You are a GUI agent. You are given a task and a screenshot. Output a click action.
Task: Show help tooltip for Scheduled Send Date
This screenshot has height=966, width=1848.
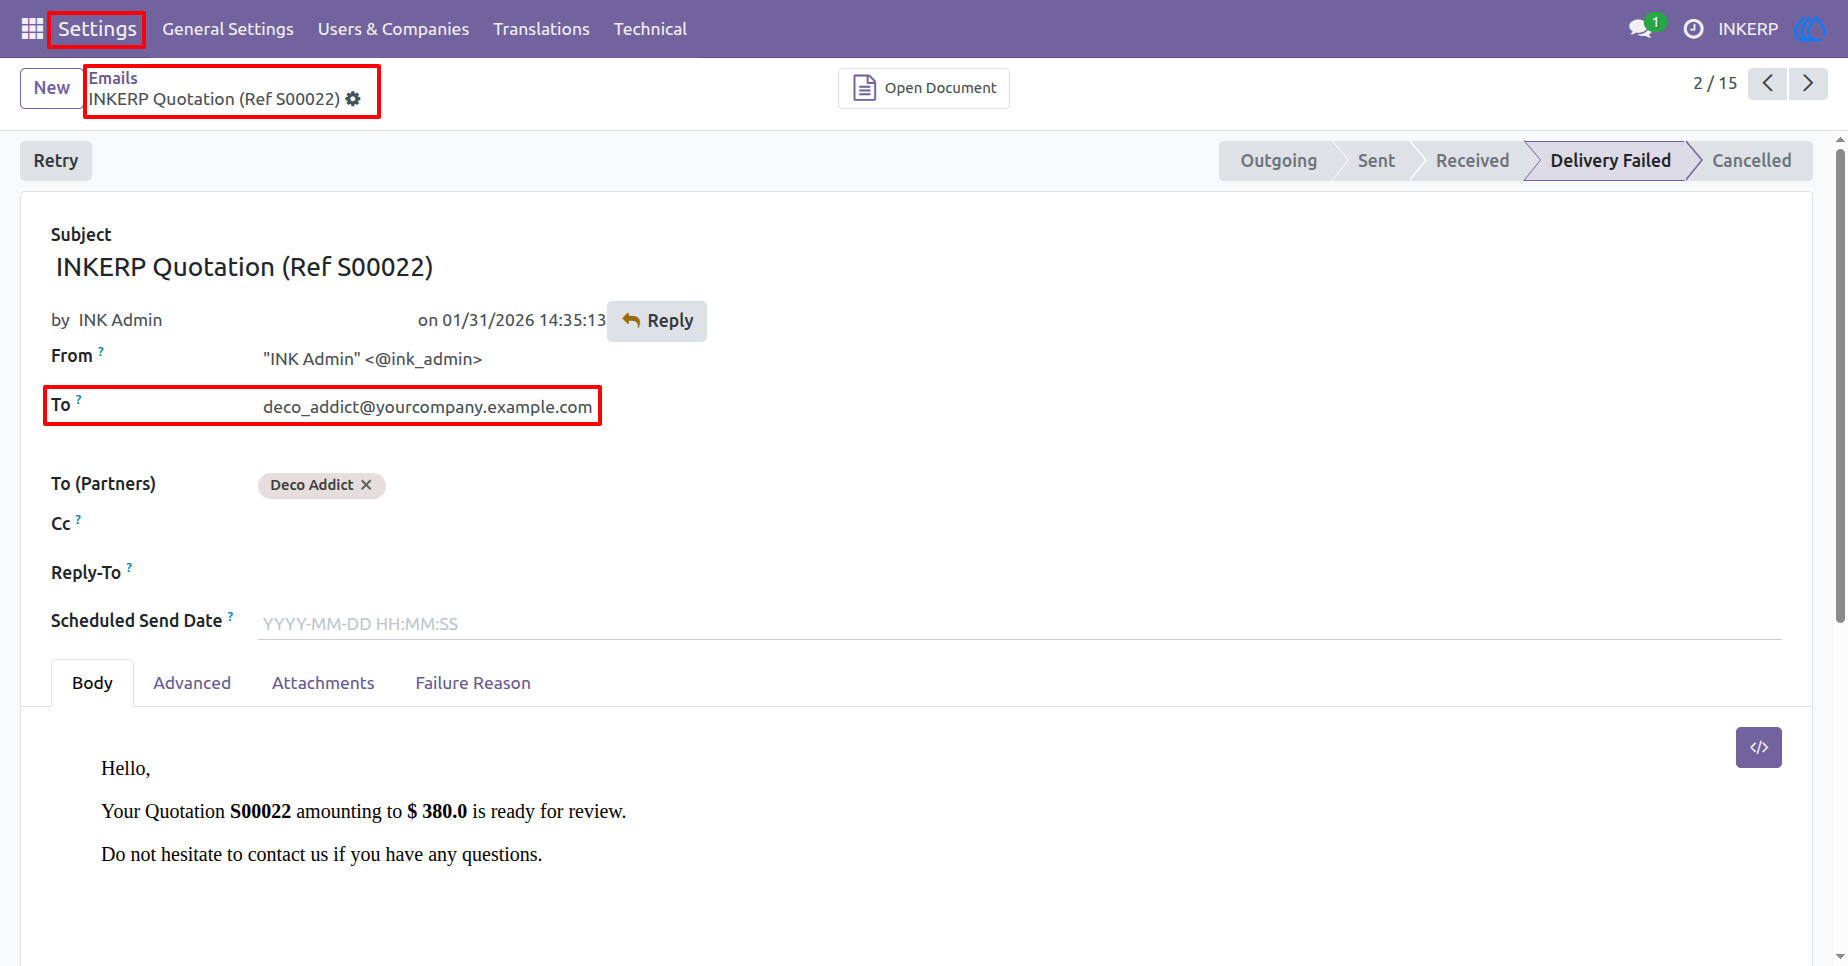[230, 616]
